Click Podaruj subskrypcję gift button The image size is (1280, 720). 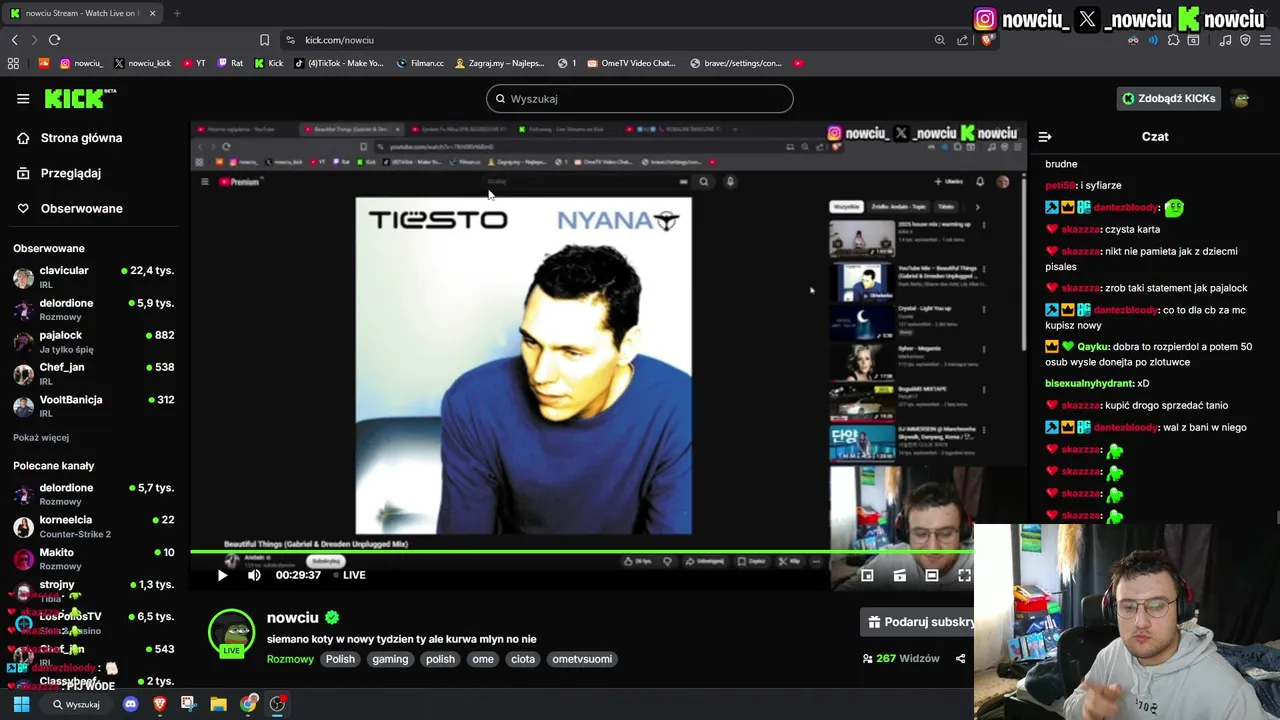917,622
